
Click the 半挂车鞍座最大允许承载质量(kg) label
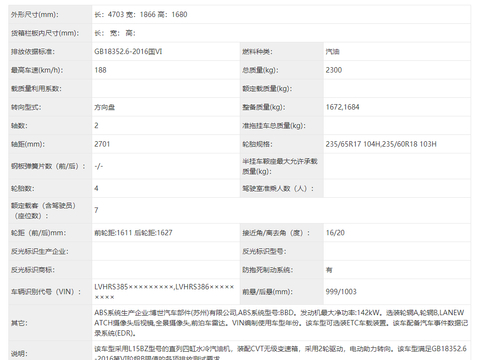280,166
